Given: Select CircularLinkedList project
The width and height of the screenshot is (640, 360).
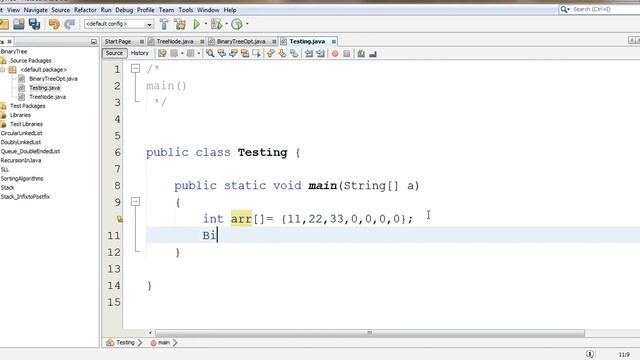Looking at the screenshot, I should pos(21,133).
